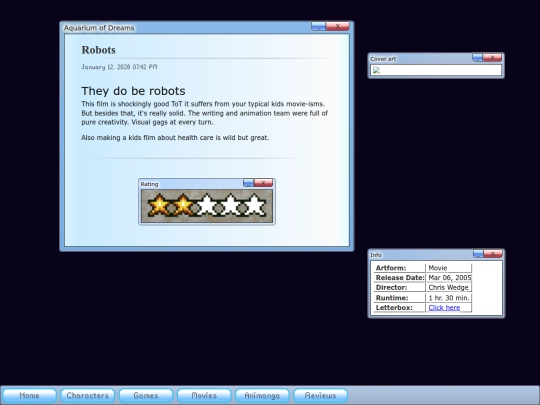The height and width of the screenshot is (405, 540).
Task: Click the first gold rating star
Action: (159, 206)
